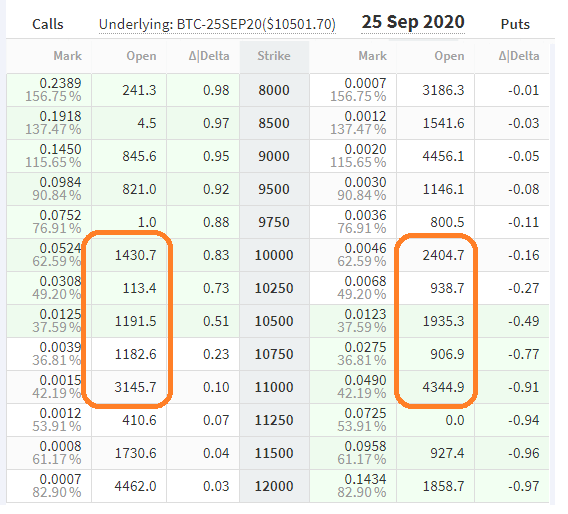Click the calls Open column header
The image size is (568, 514).
141,56
